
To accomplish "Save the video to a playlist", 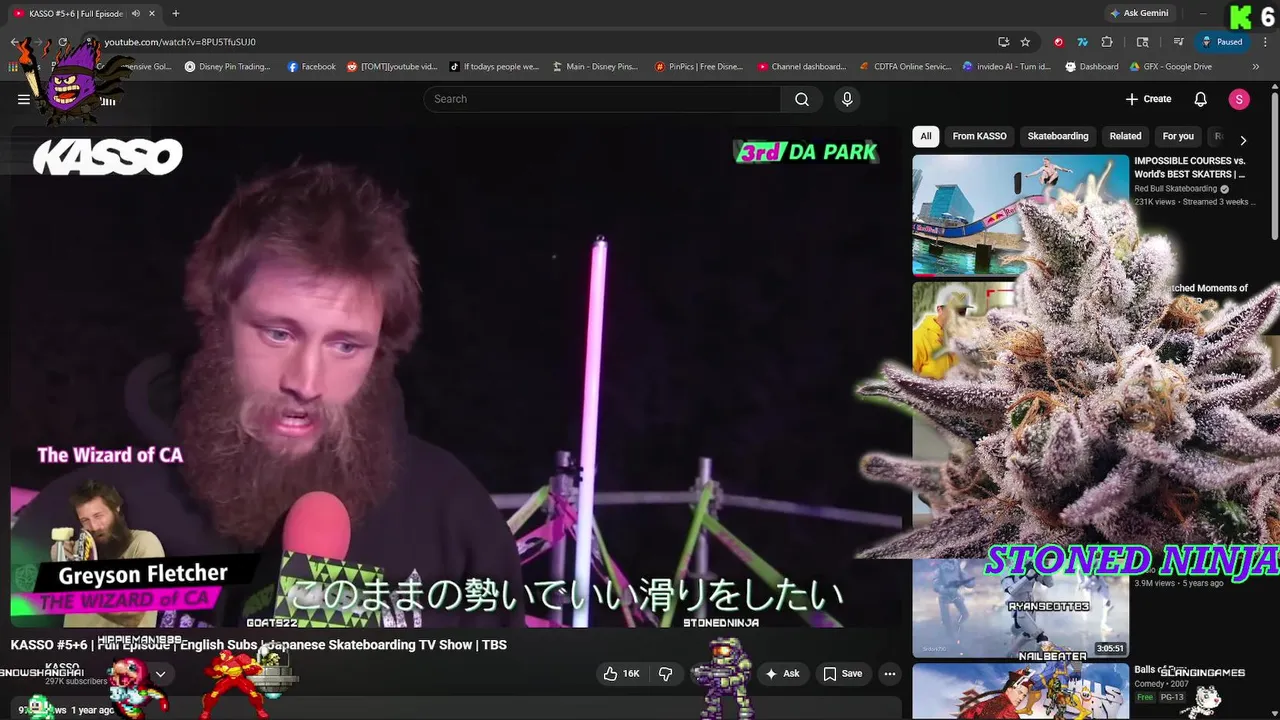I will point(842,674).
